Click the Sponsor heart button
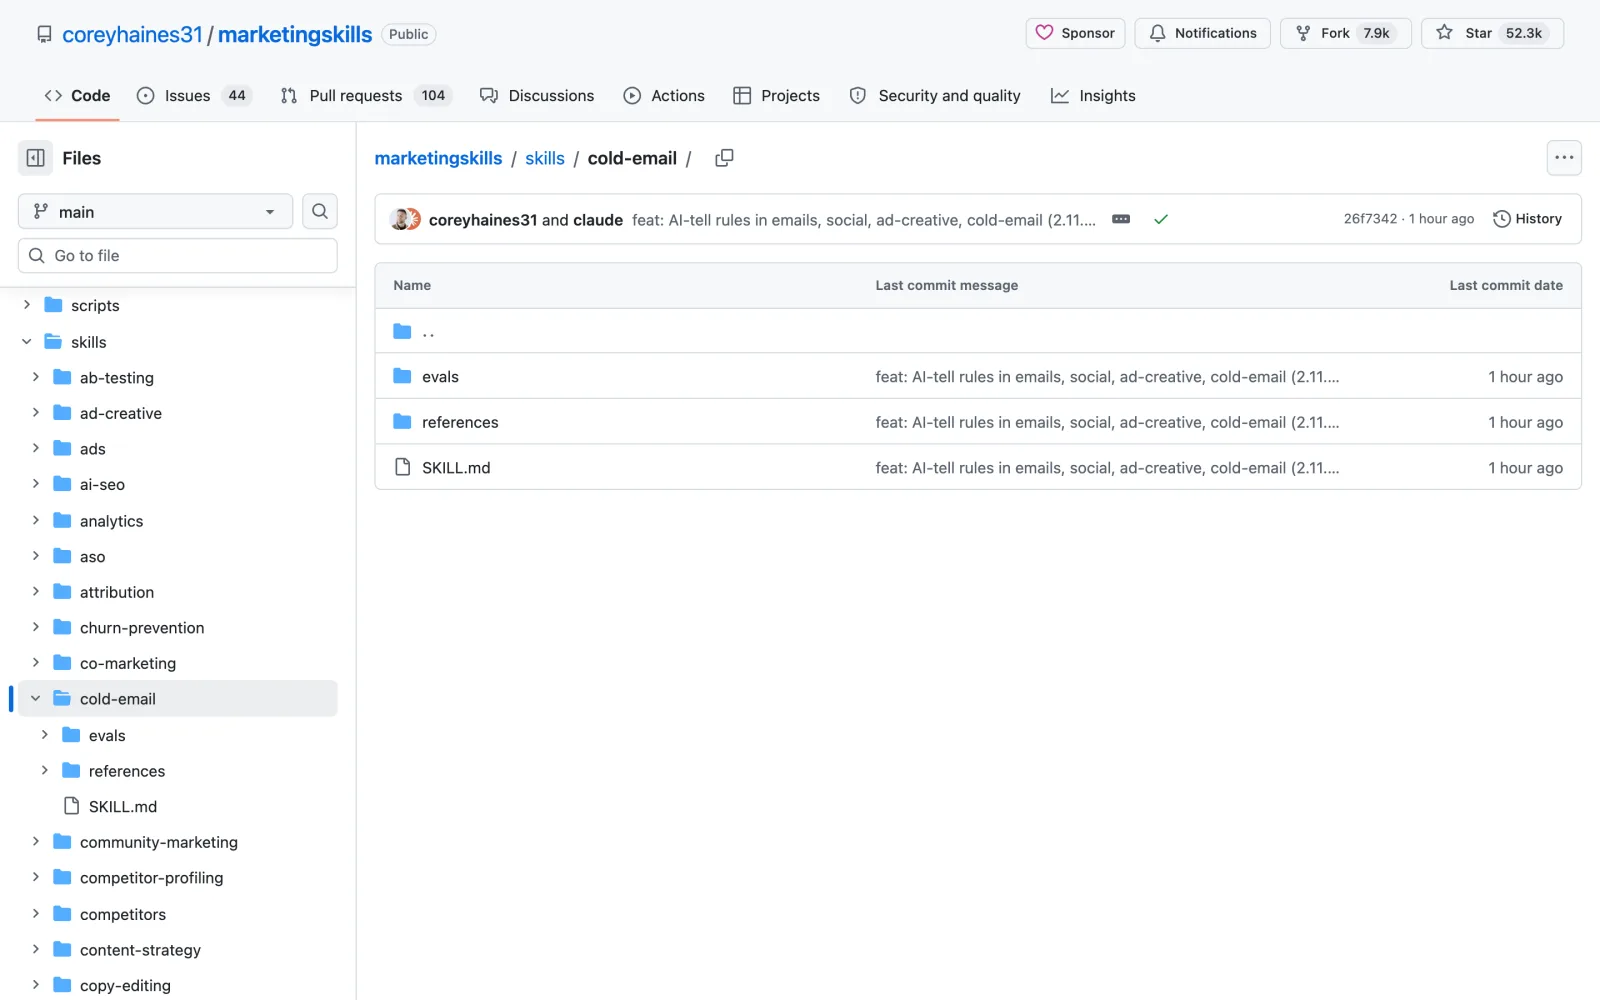This screenshot has height=1000, width=1600. pos(1075,33)
